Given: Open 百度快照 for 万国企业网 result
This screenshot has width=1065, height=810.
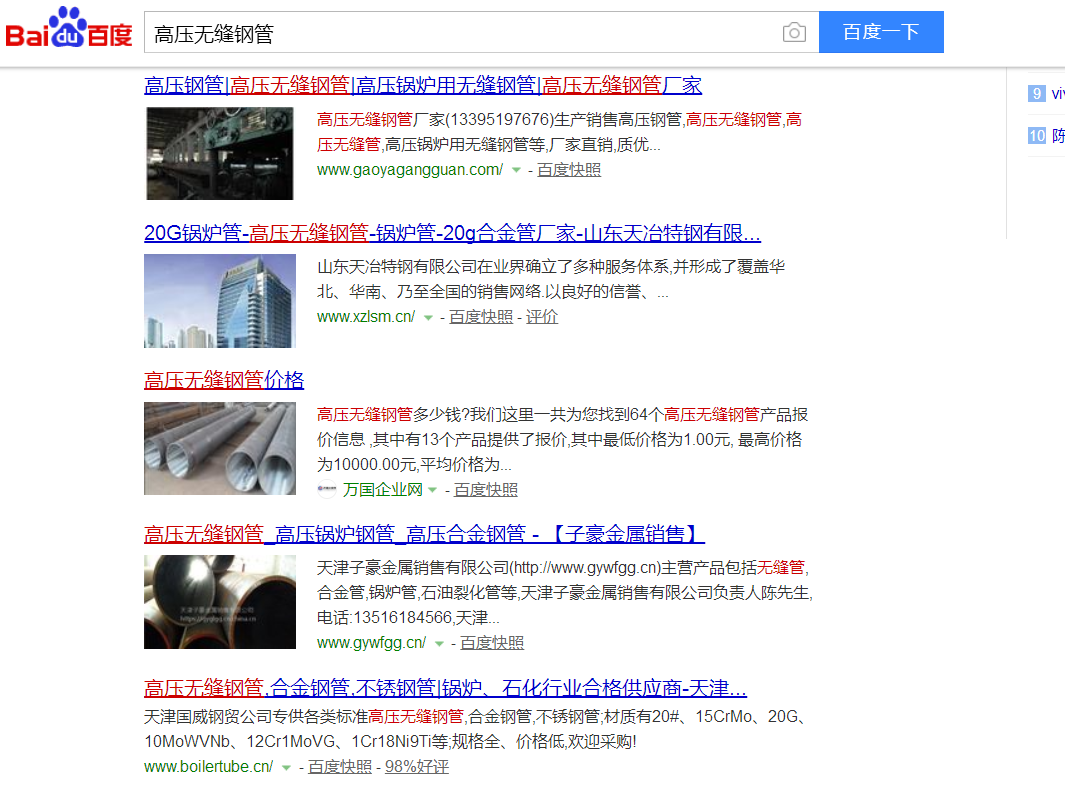Looking at the screenshot, I should (x=486, y=490).
